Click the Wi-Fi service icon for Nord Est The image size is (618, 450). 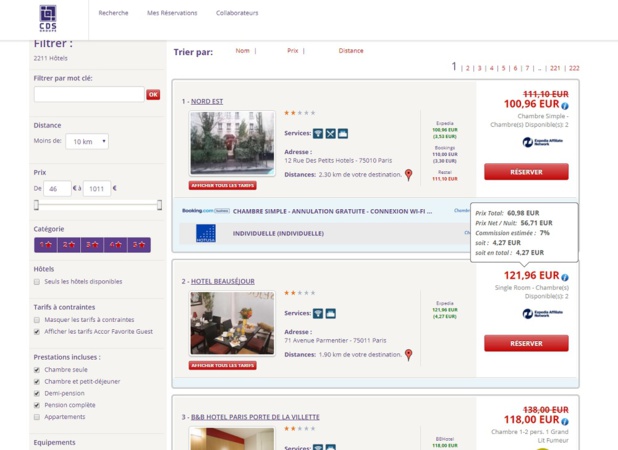tap(318, 133)
